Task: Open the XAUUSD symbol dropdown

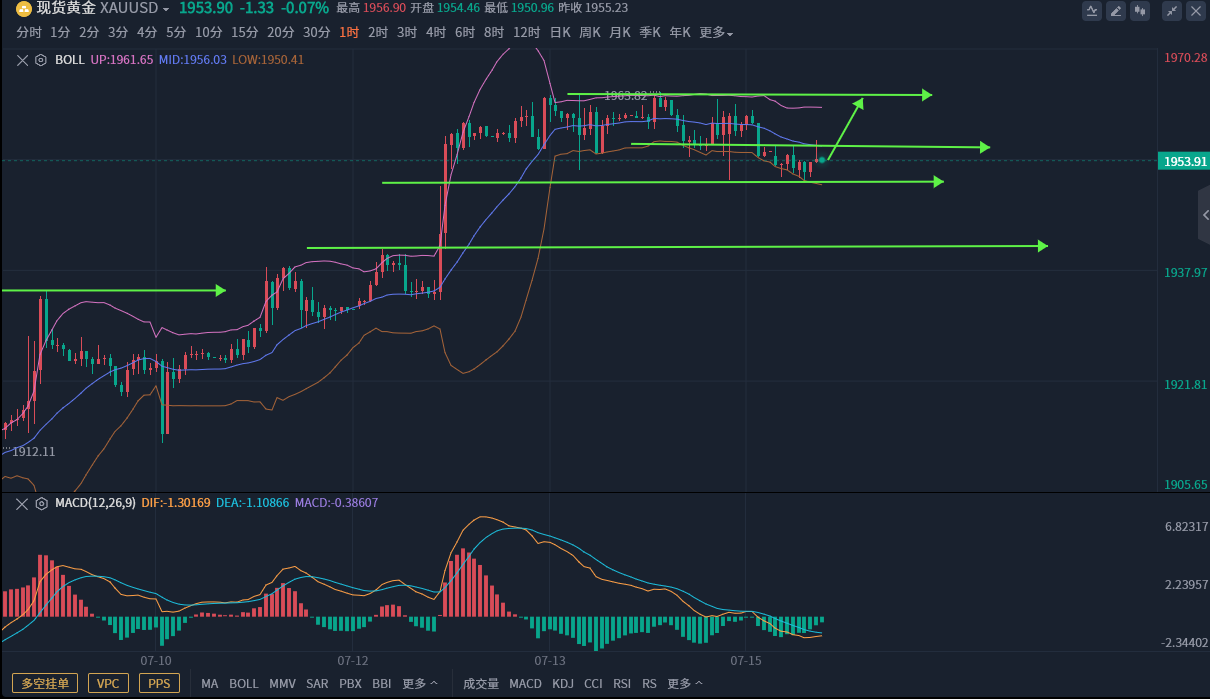Action: (166, 9)
